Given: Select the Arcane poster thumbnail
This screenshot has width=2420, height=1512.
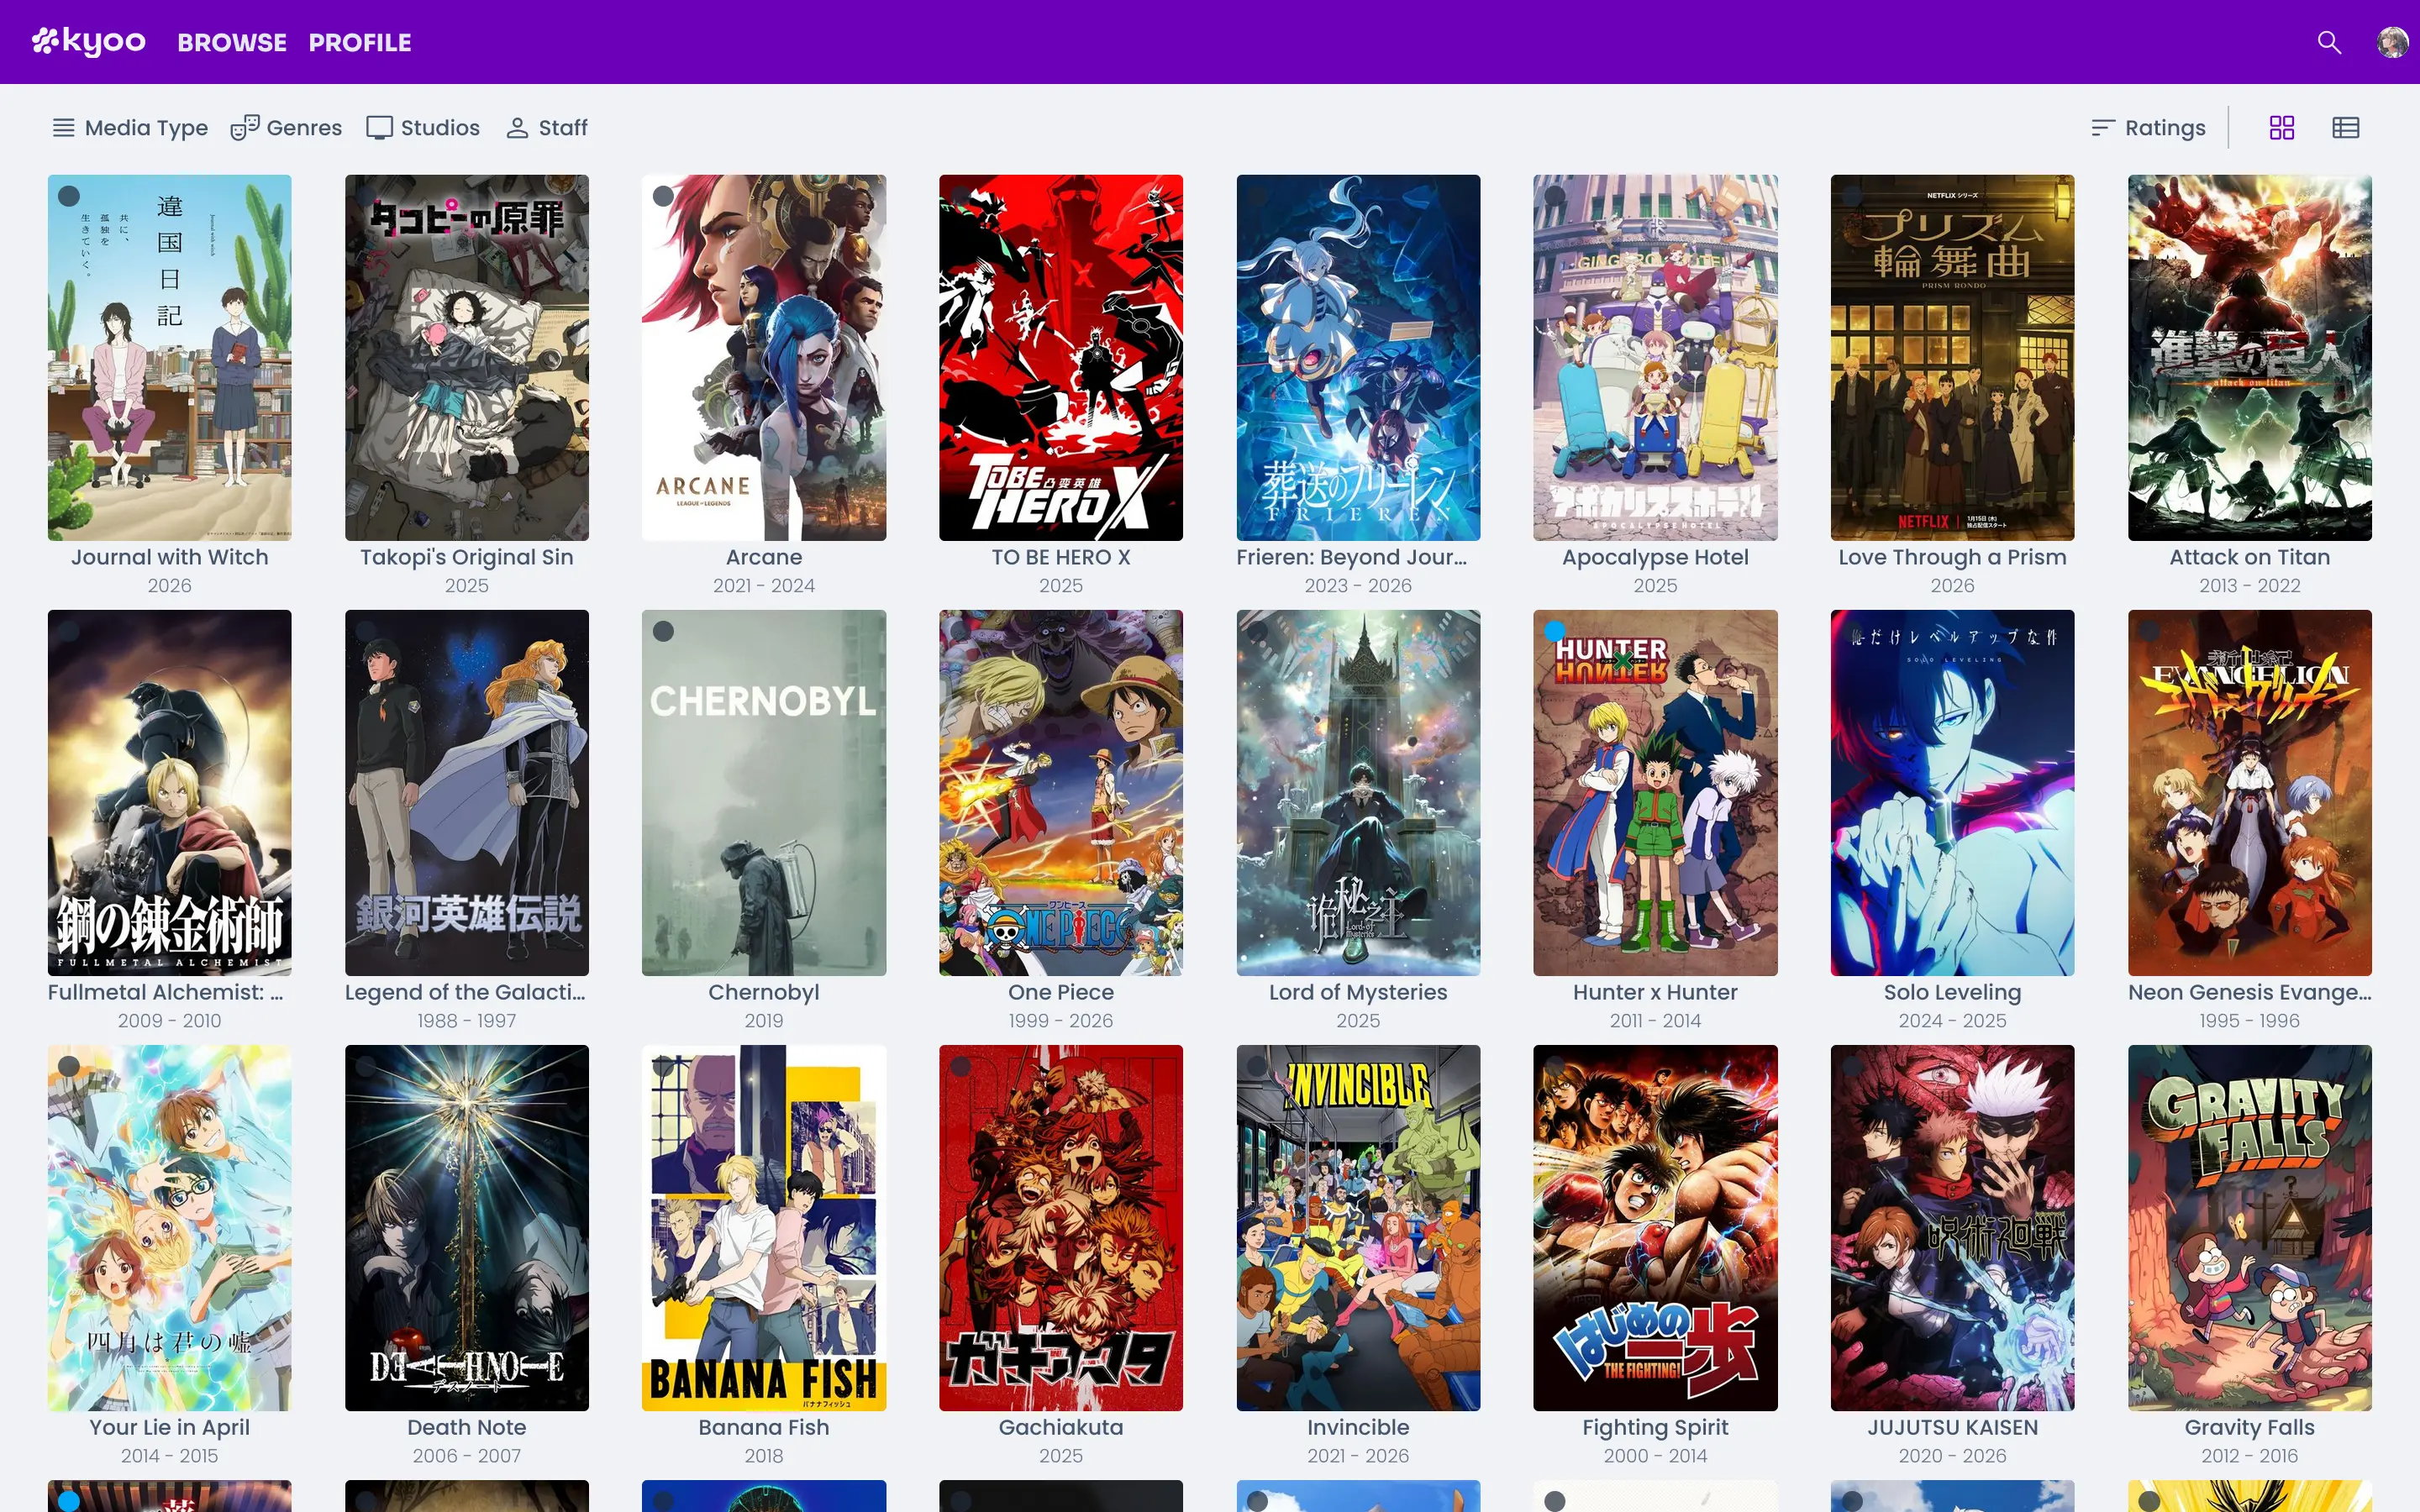Looking at the screenshot, I should point(763,357).
